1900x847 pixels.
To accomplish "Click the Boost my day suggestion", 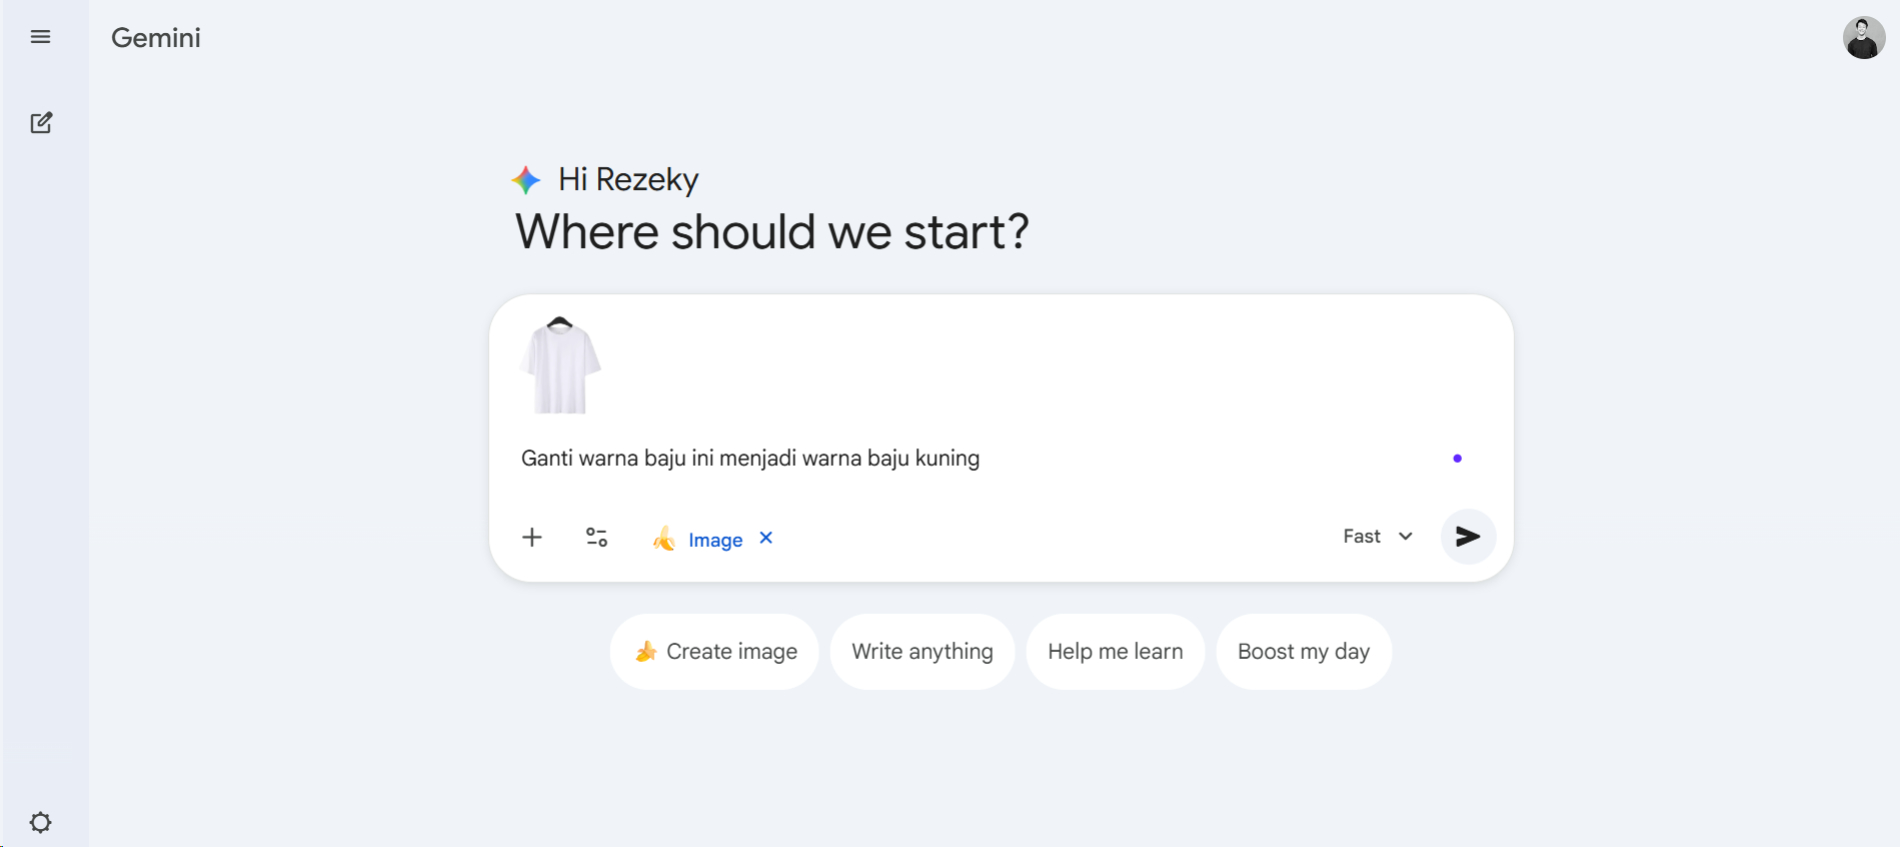I will click(1303, 652).
